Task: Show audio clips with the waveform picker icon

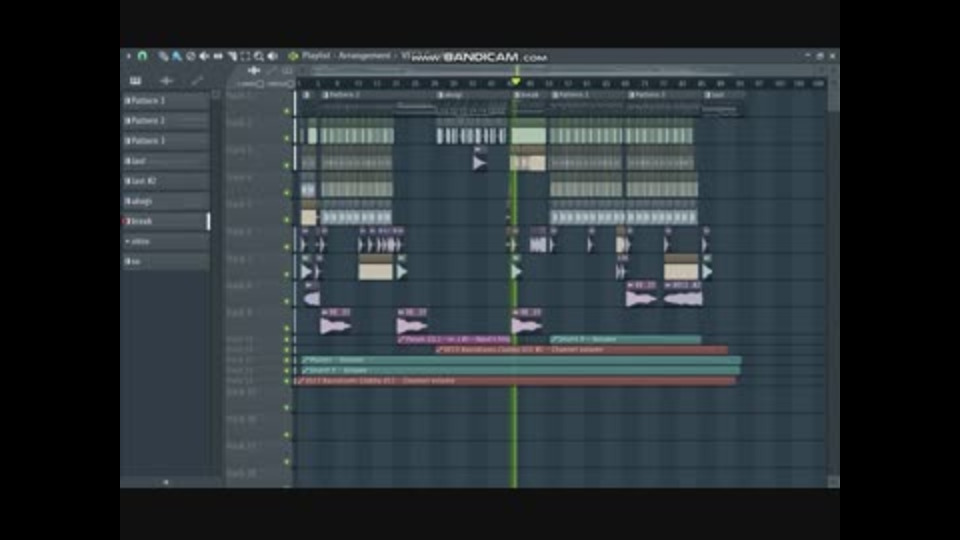Action: pyautogui.click(x=167, y=80)
